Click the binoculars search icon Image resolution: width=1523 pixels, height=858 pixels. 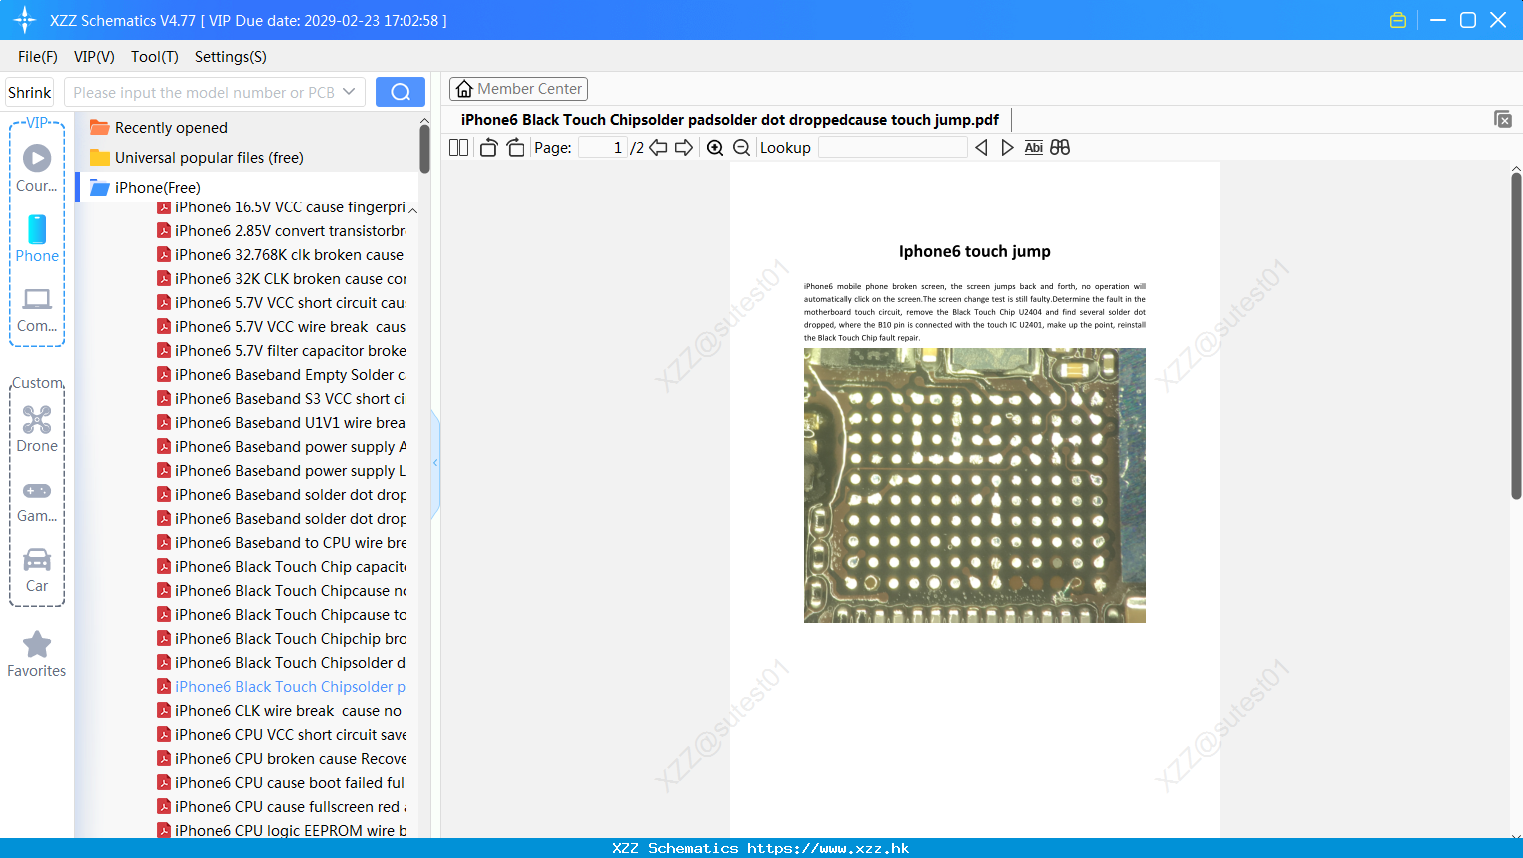click(x=1060, y=148)
